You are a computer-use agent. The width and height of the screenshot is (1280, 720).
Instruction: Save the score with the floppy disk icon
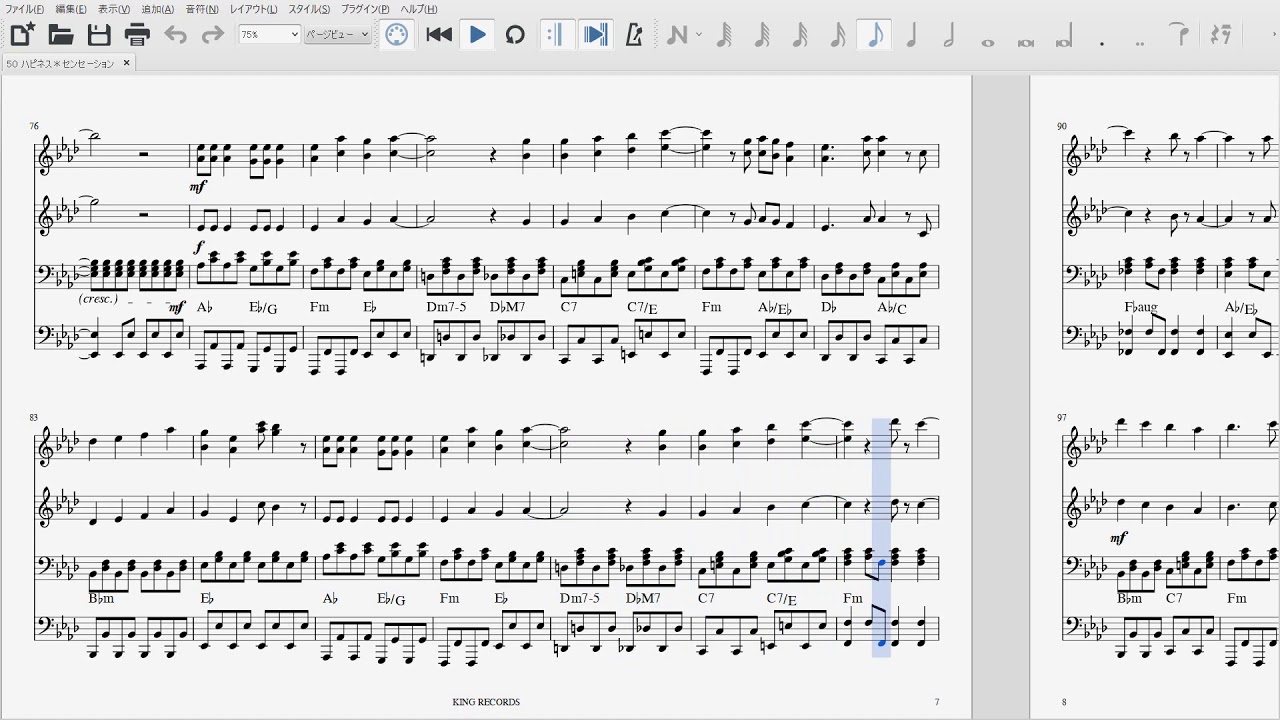(x=99, y=35)
